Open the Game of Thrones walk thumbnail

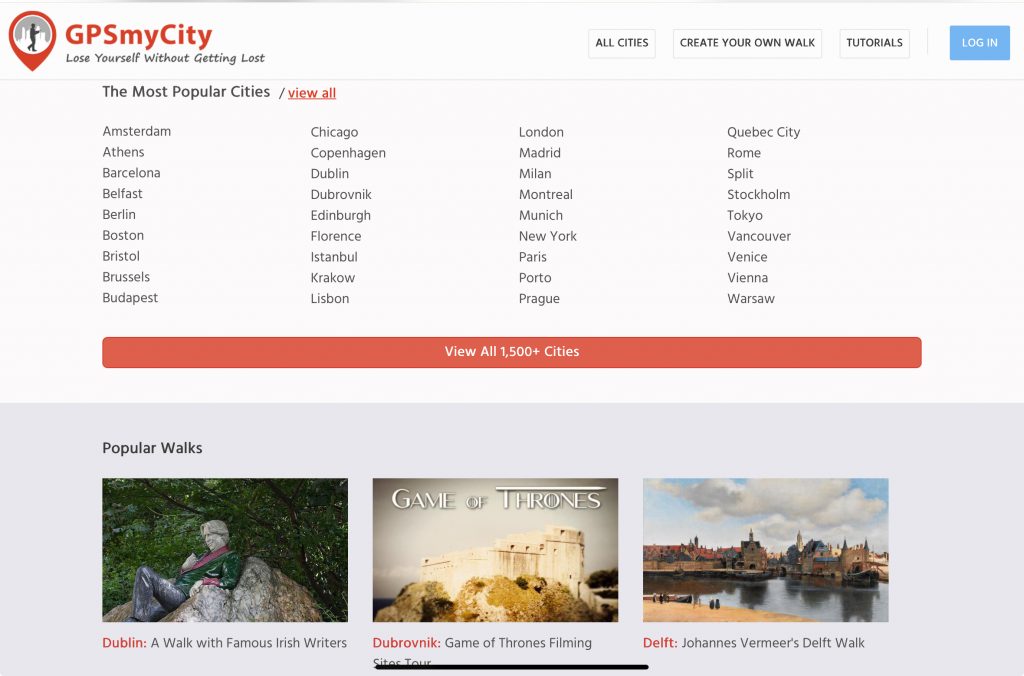click(495, 549)
